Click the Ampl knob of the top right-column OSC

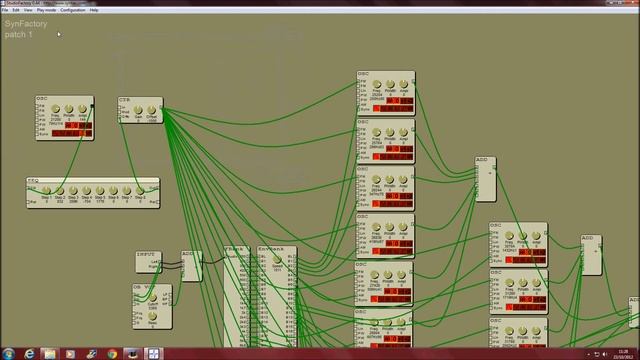[x=536, y=236]
